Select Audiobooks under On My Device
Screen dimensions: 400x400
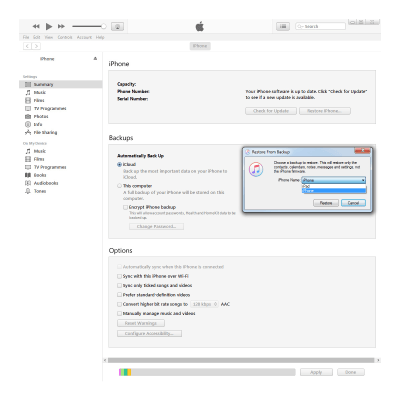point(46,183)
